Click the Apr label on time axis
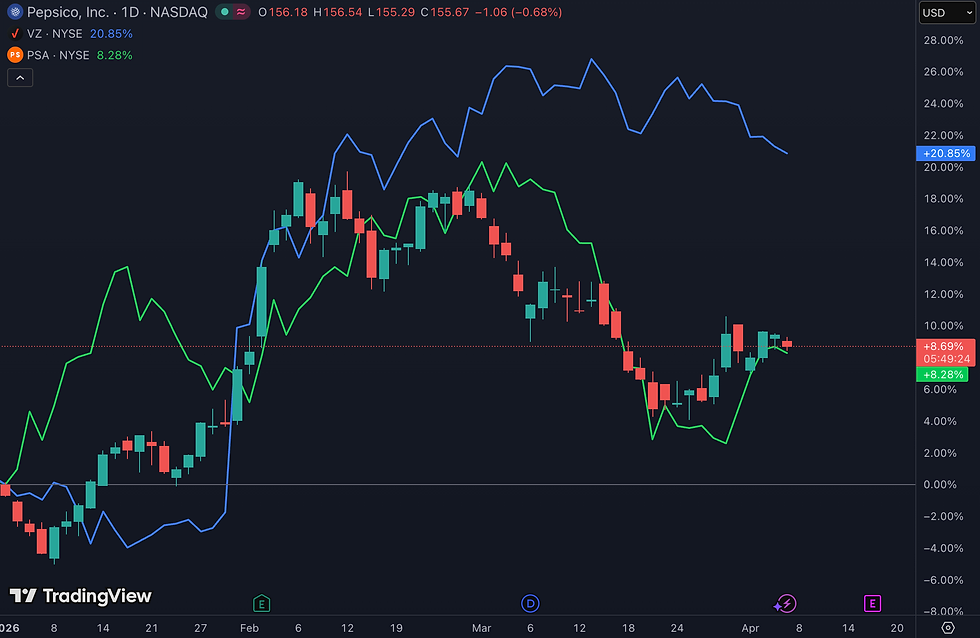Image resolution: width=980 pixels, height=638 pixels. pyautogui.click(x=750, y=628)
